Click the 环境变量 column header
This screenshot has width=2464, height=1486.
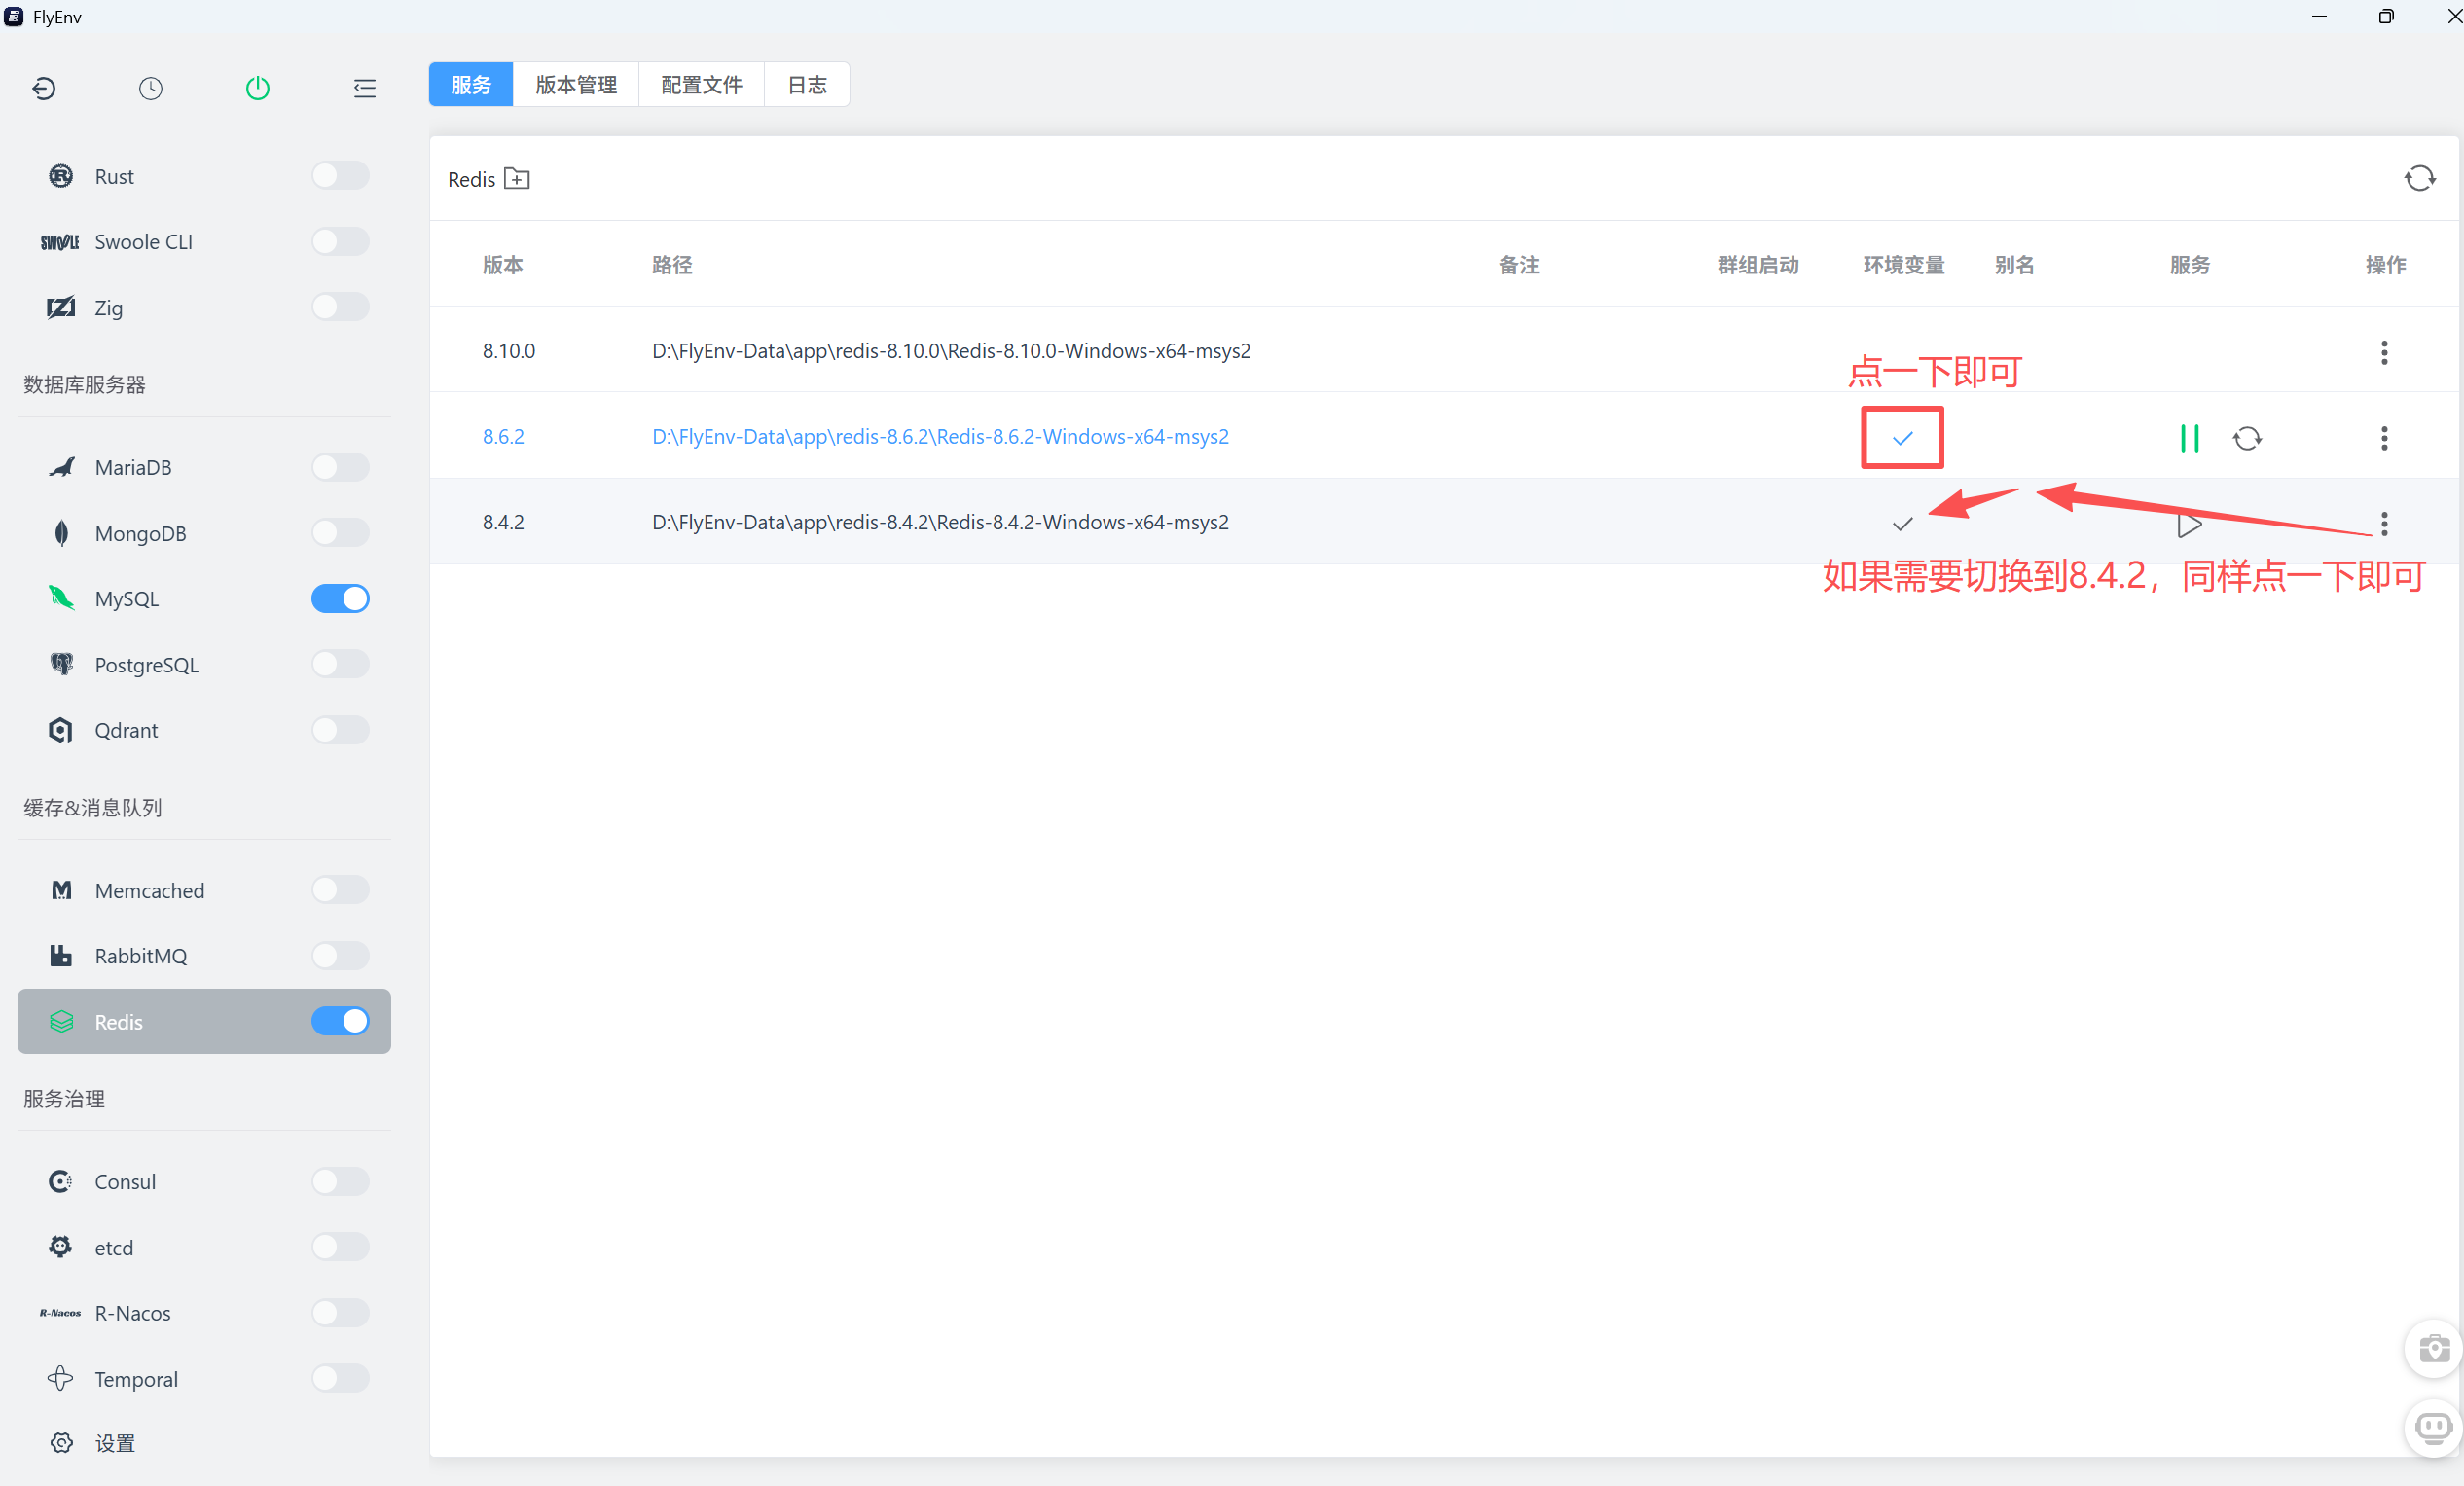pyautogui.click(x=1903, y=265)
